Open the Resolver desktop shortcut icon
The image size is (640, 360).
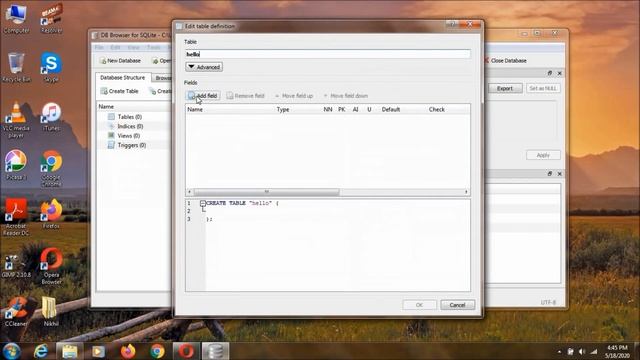51,18
